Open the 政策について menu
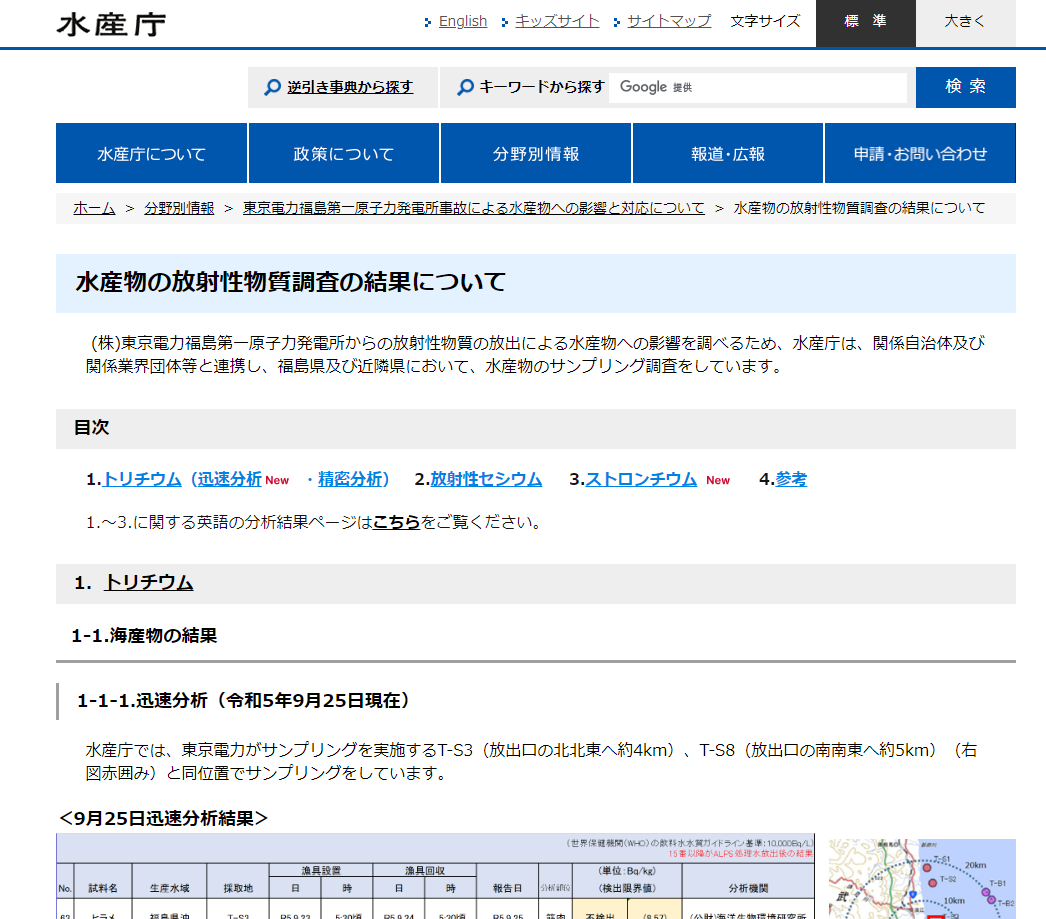Viewport: 1046px width, 919px height. coord(343,154)
